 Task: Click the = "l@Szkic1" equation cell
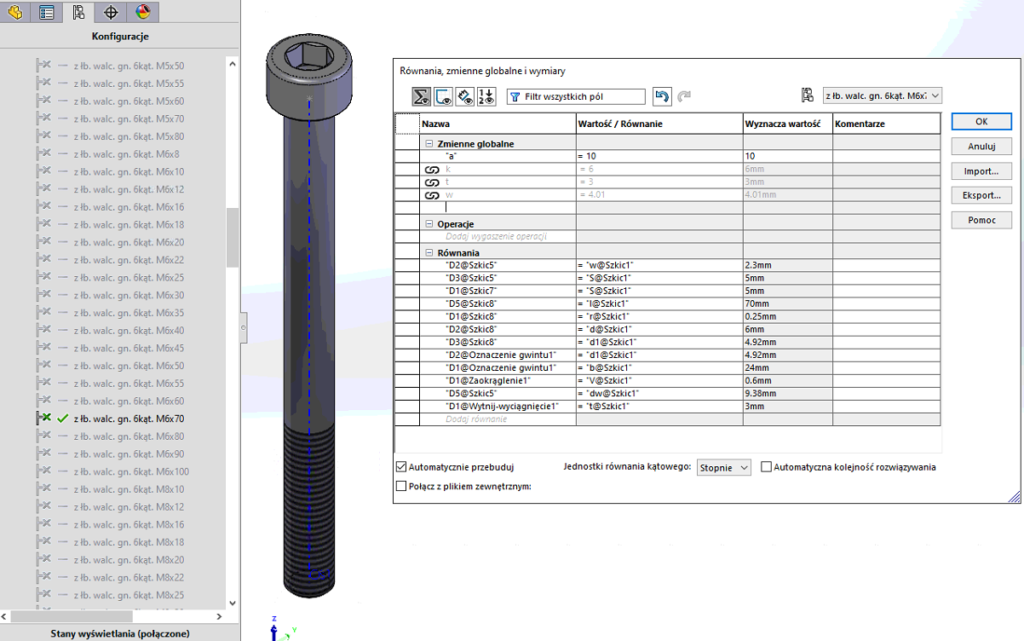point(660,304)
